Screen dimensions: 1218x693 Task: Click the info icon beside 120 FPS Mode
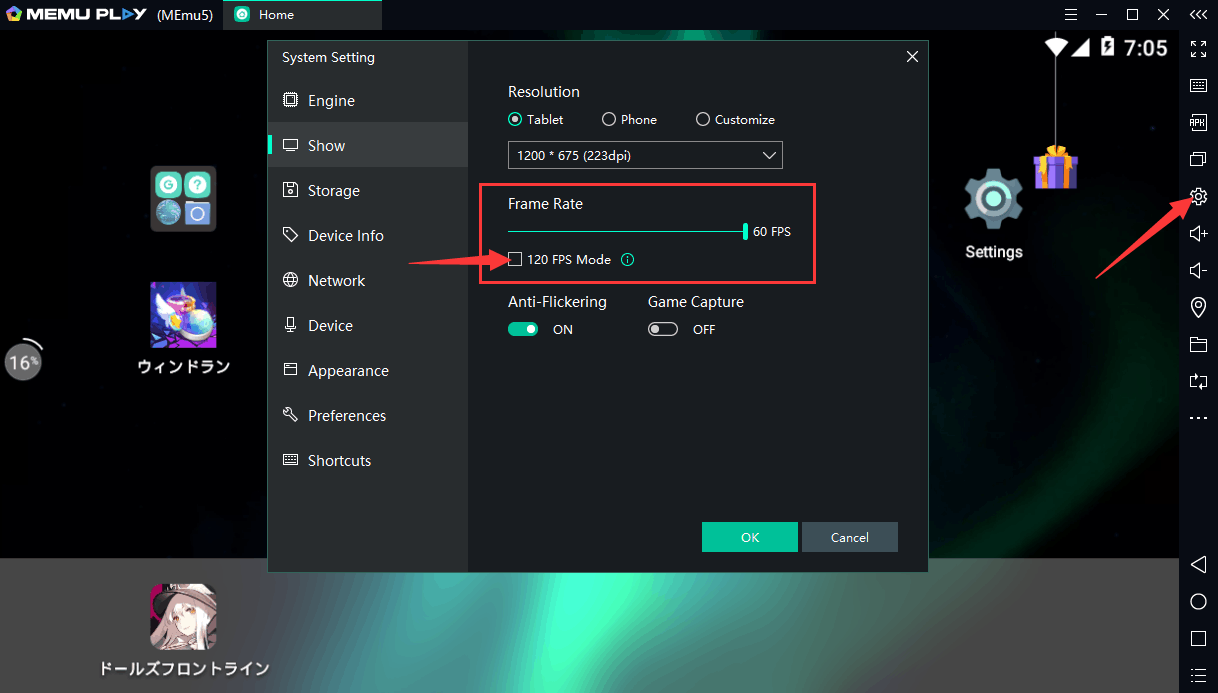point(627,260)
